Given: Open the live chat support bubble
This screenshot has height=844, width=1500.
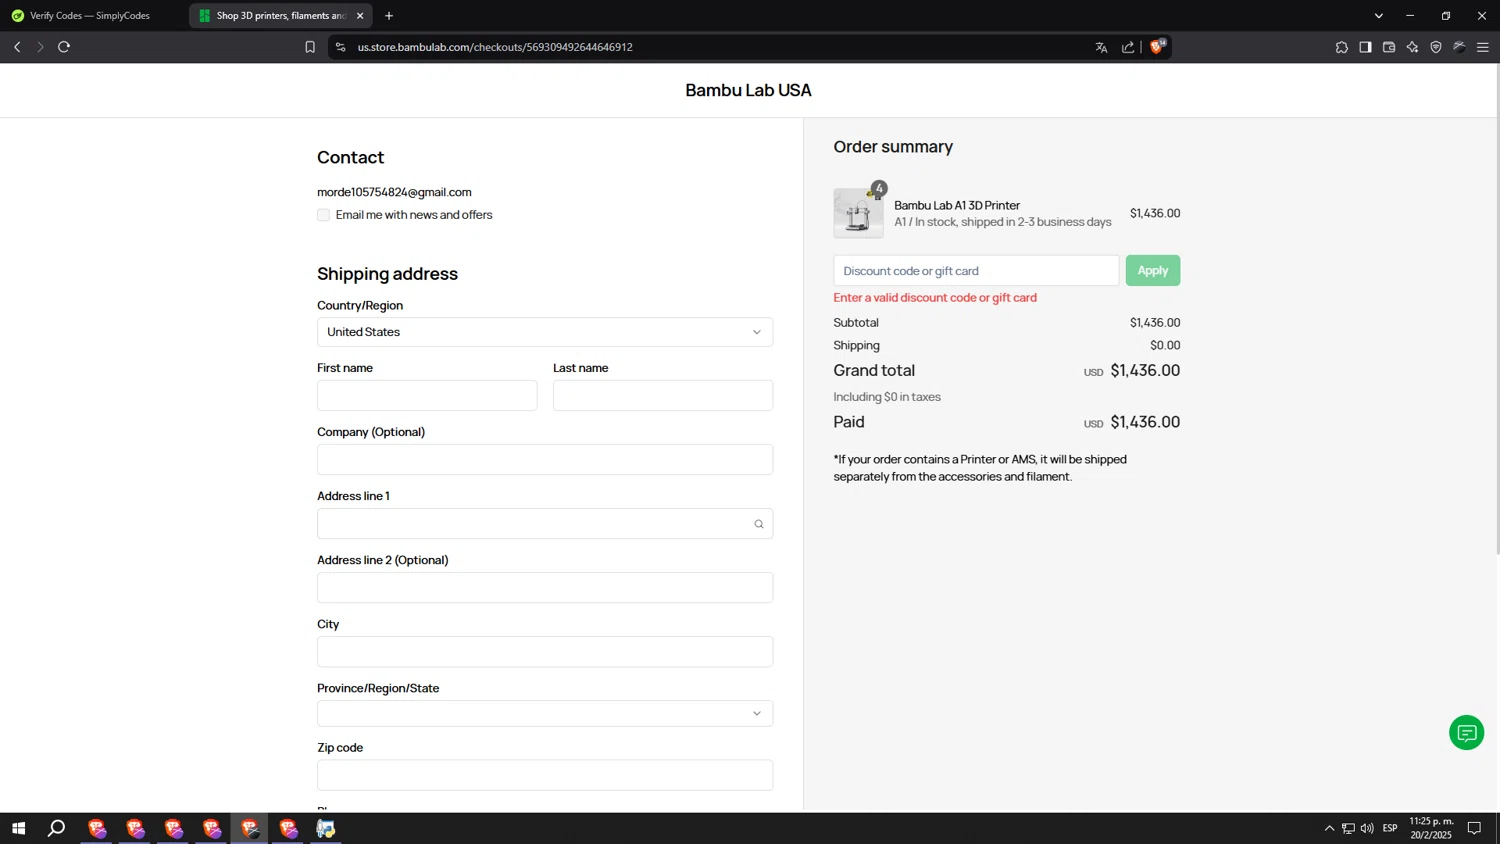Looking at the screenshot, I should (x=1466, y=733).
